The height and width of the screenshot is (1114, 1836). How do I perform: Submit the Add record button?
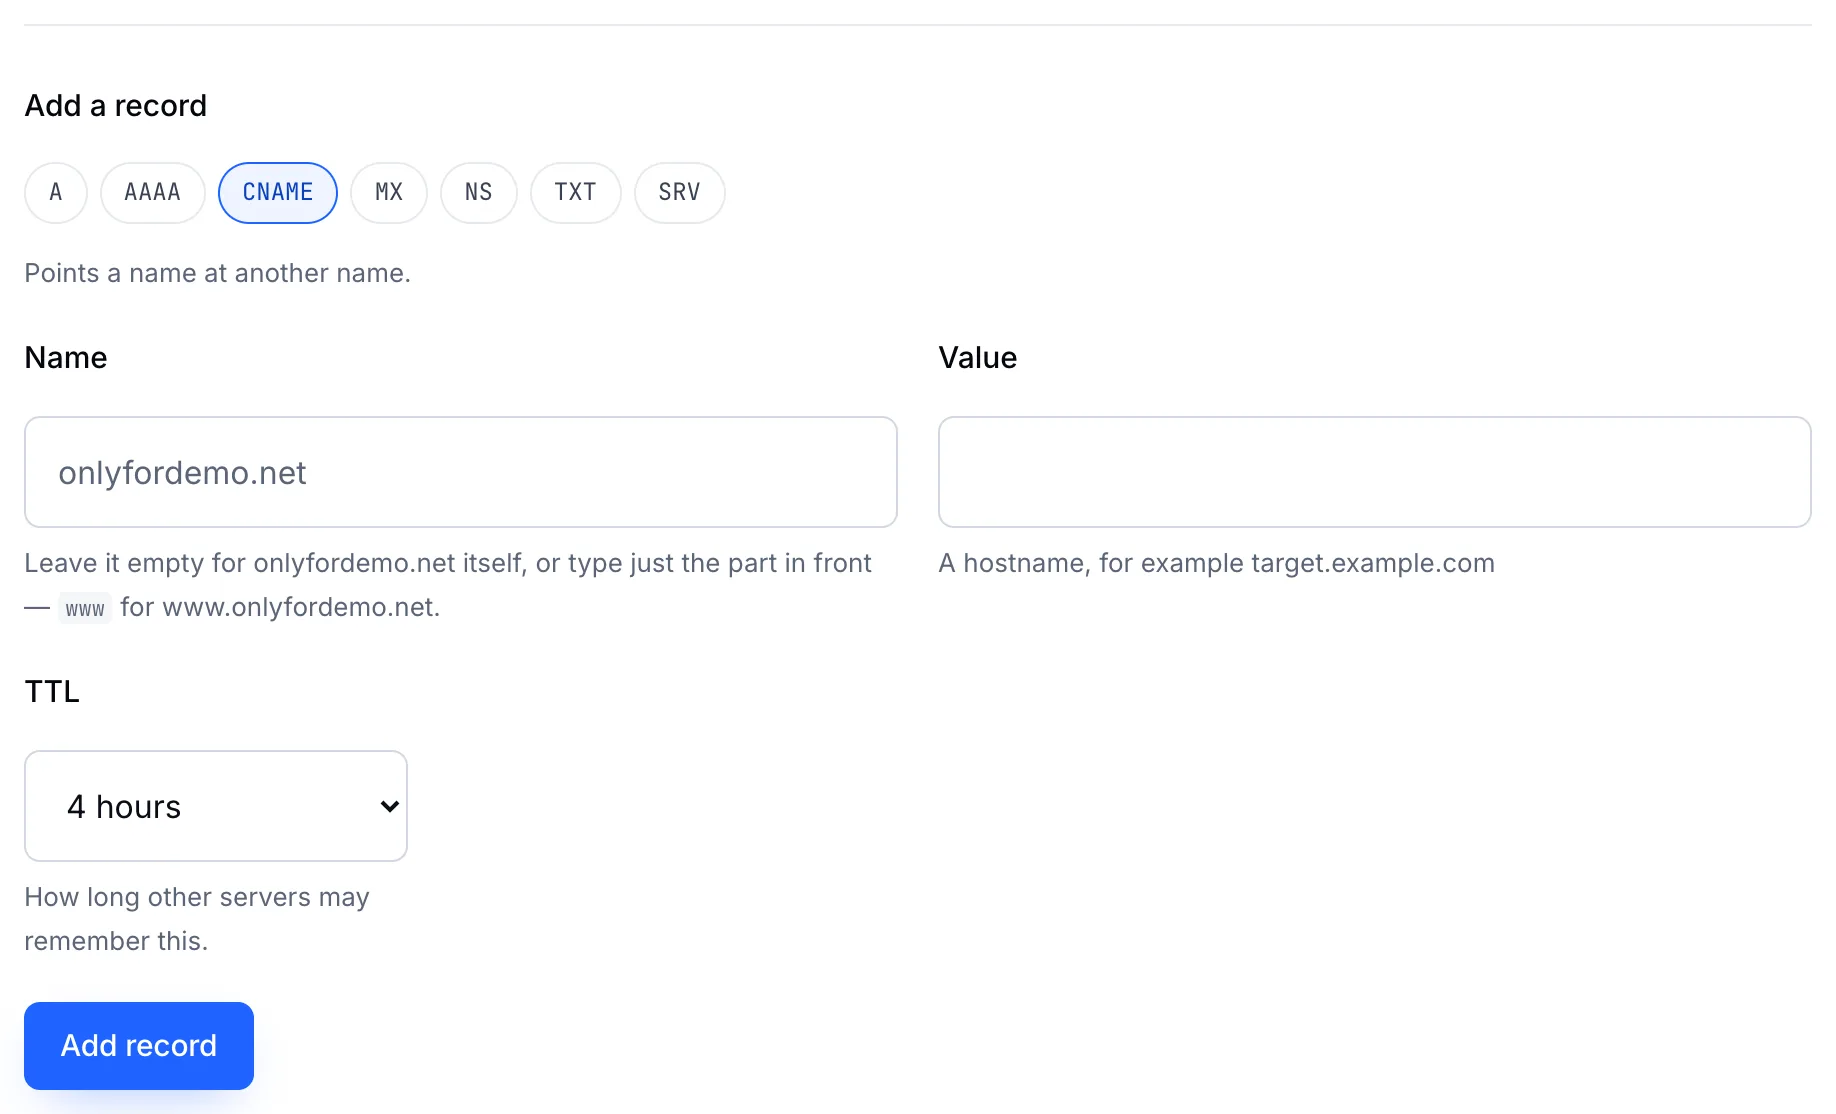[139, 1046]
